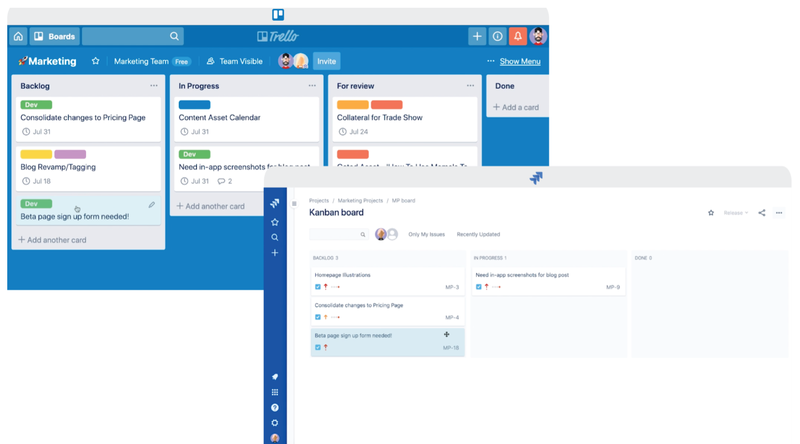
Task: Open Team Visible visibility setting
Action: point(235,61)
